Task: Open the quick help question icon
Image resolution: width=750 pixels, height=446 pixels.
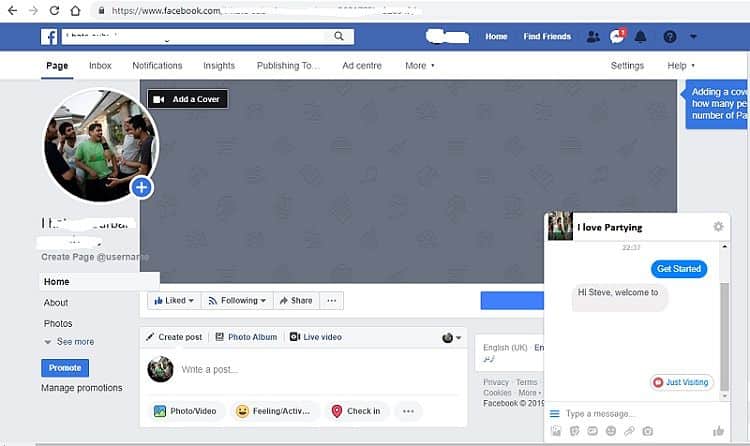Action: tap(670, 36)
